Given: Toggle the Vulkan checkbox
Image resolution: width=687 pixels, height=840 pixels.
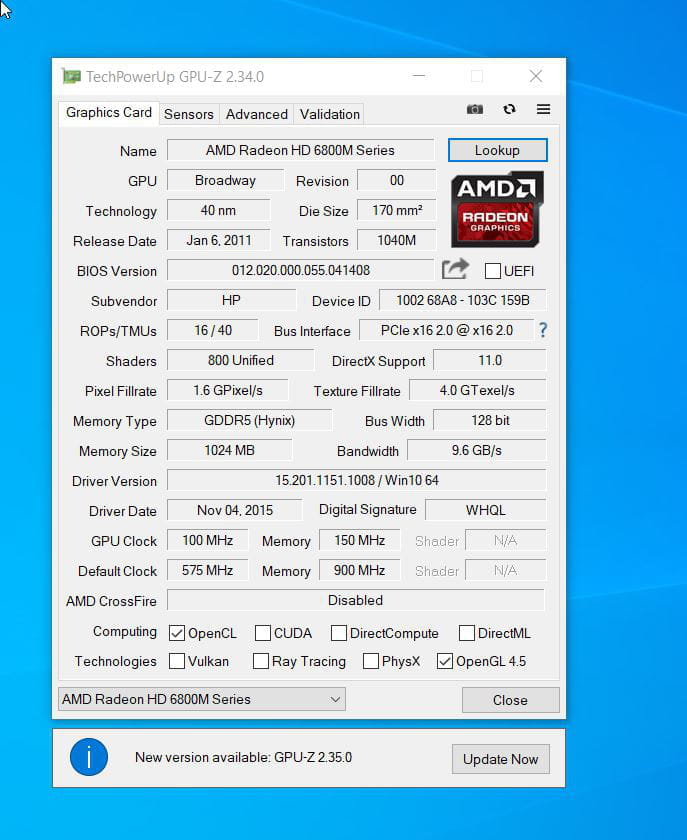Looking at the screenshot, I should tap(177, 661).
